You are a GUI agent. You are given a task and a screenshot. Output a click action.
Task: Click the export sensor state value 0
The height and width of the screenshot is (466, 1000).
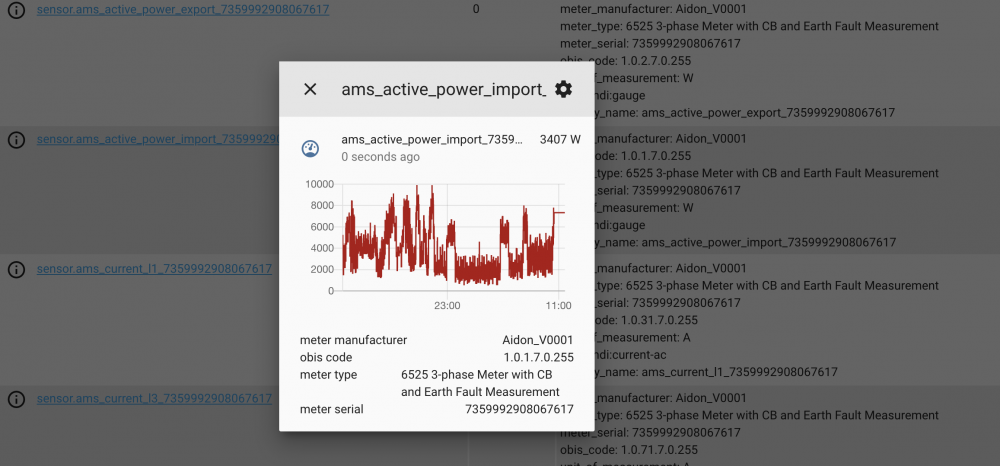[476, 9]
